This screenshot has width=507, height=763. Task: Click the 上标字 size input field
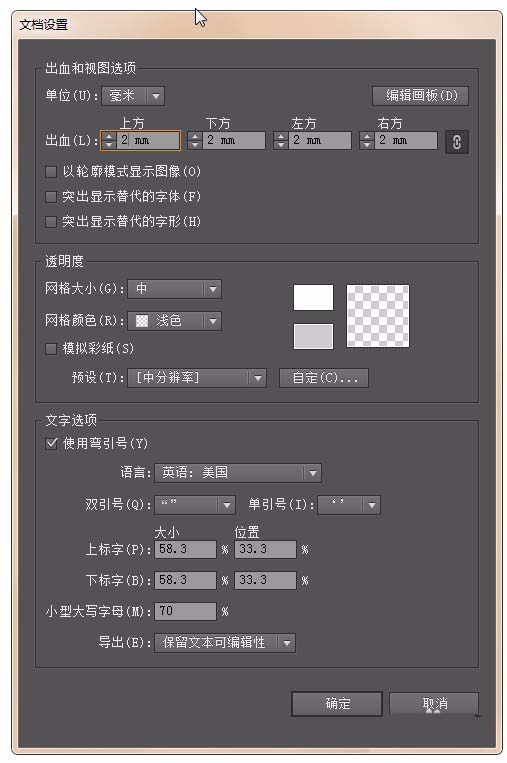coord(185,549)
